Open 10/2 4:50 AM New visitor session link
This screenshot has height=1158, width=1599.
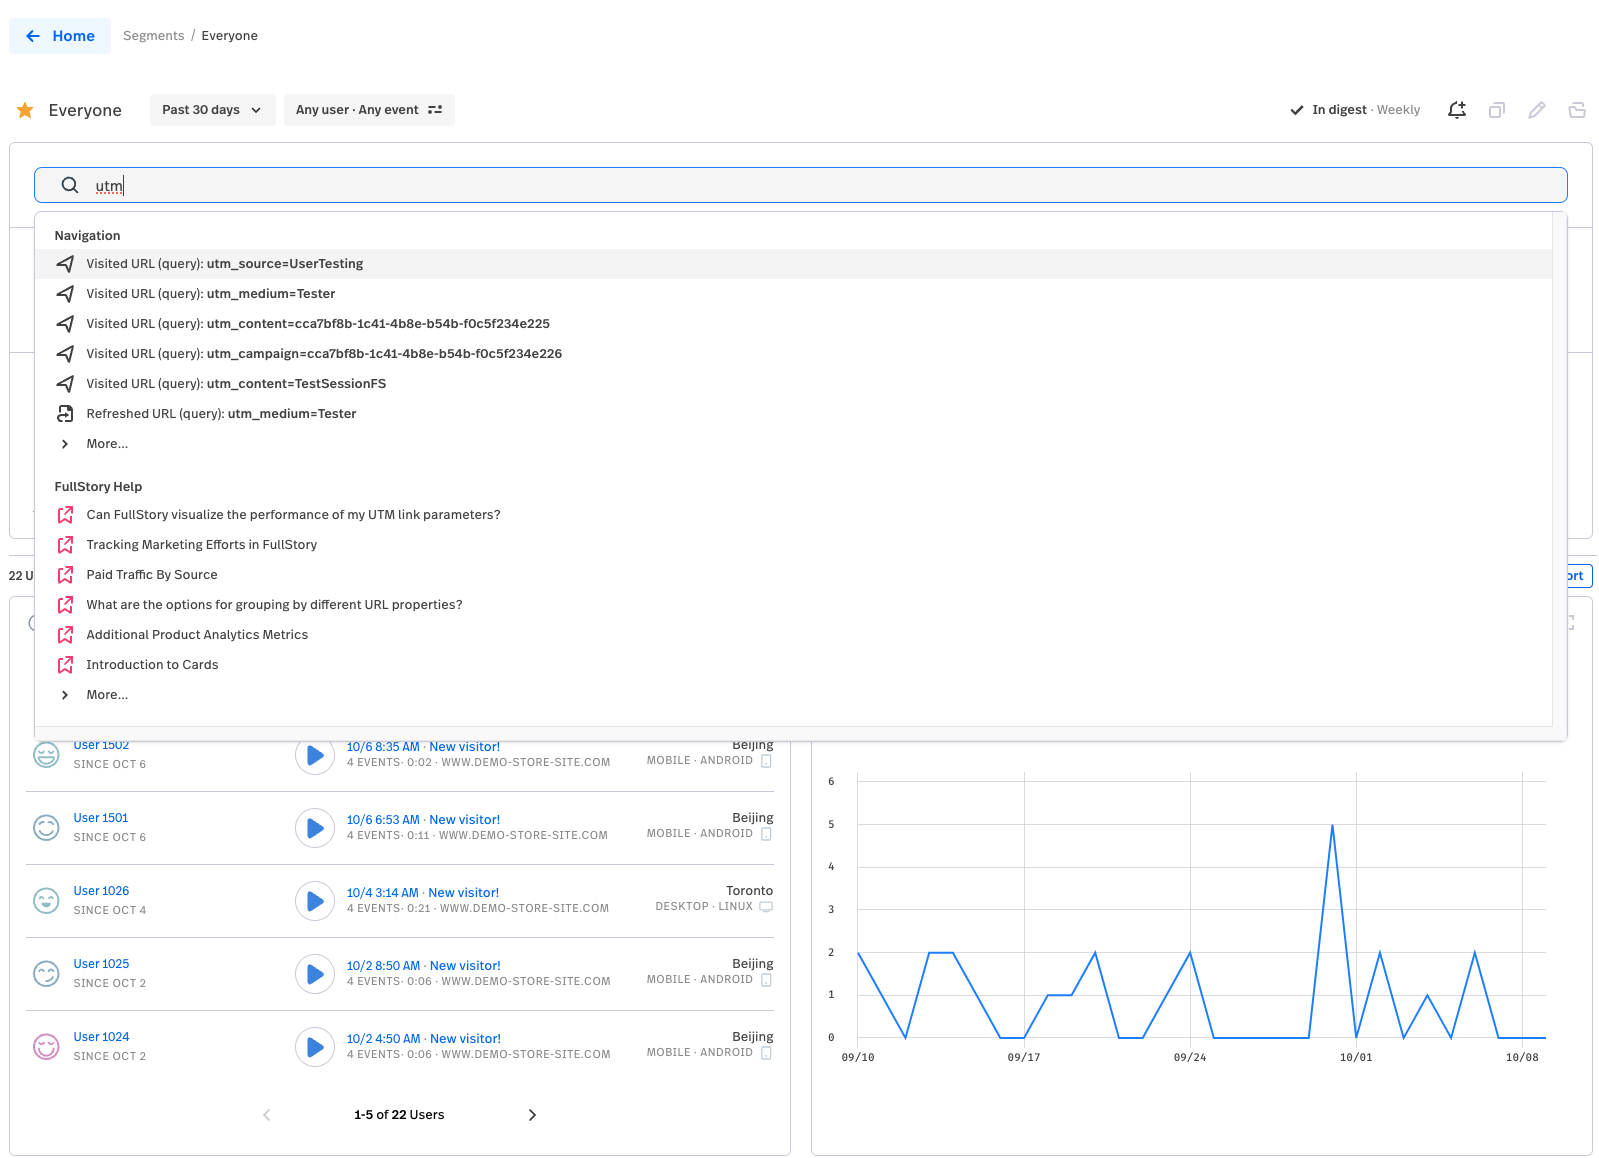point(423,1039)
